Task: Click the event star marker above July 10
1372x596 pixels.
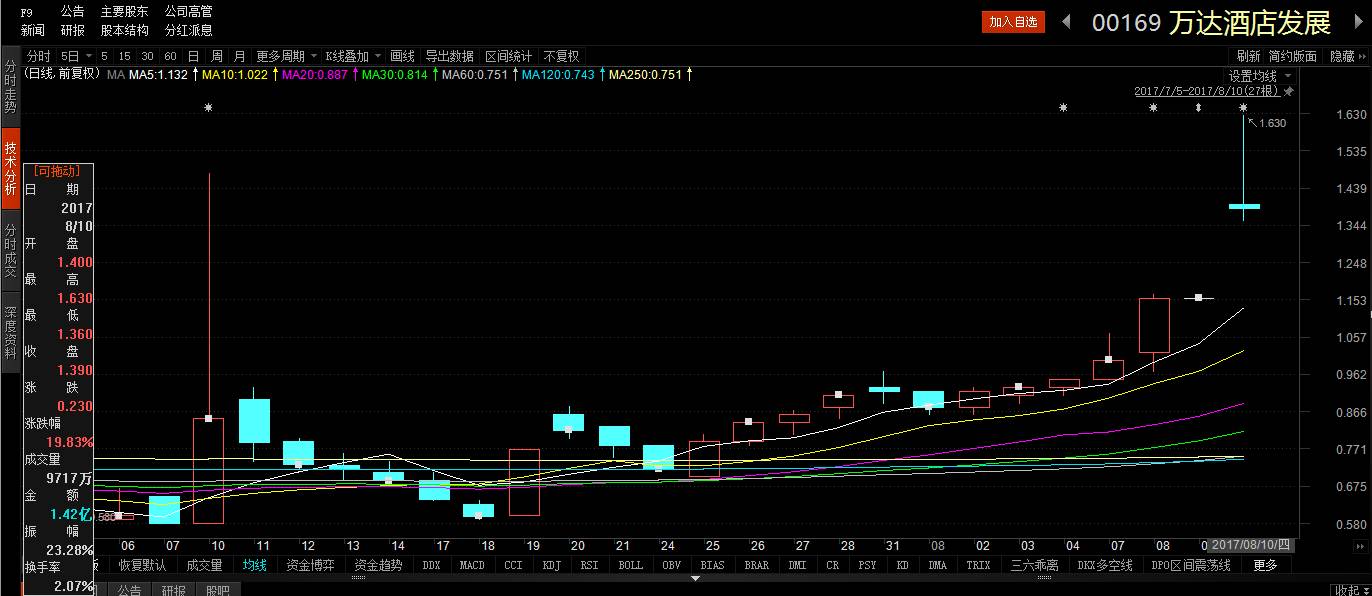Action: tap(208, 107)
